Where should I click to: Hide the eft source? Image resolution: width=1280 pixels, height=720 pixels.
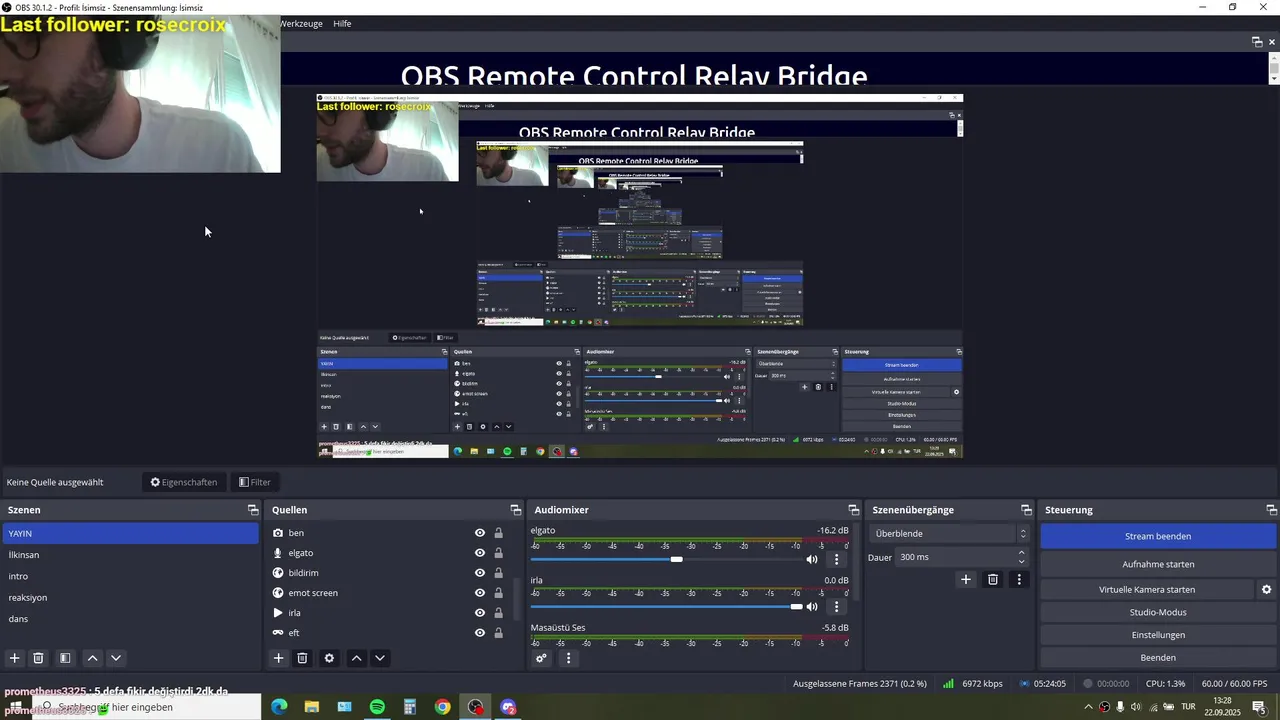[480, 633]
